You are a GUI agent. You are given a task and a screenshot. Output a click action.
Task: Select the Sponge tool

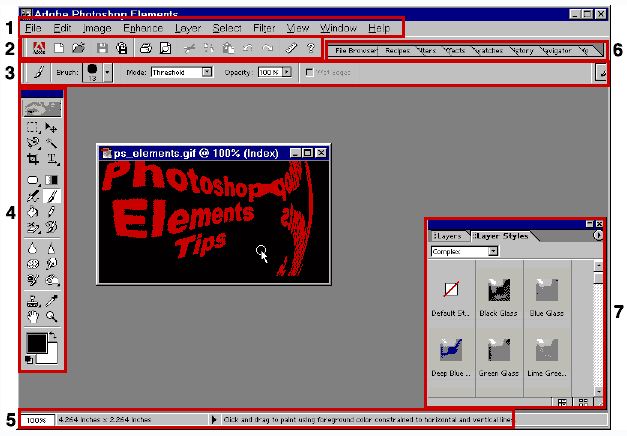33,264
